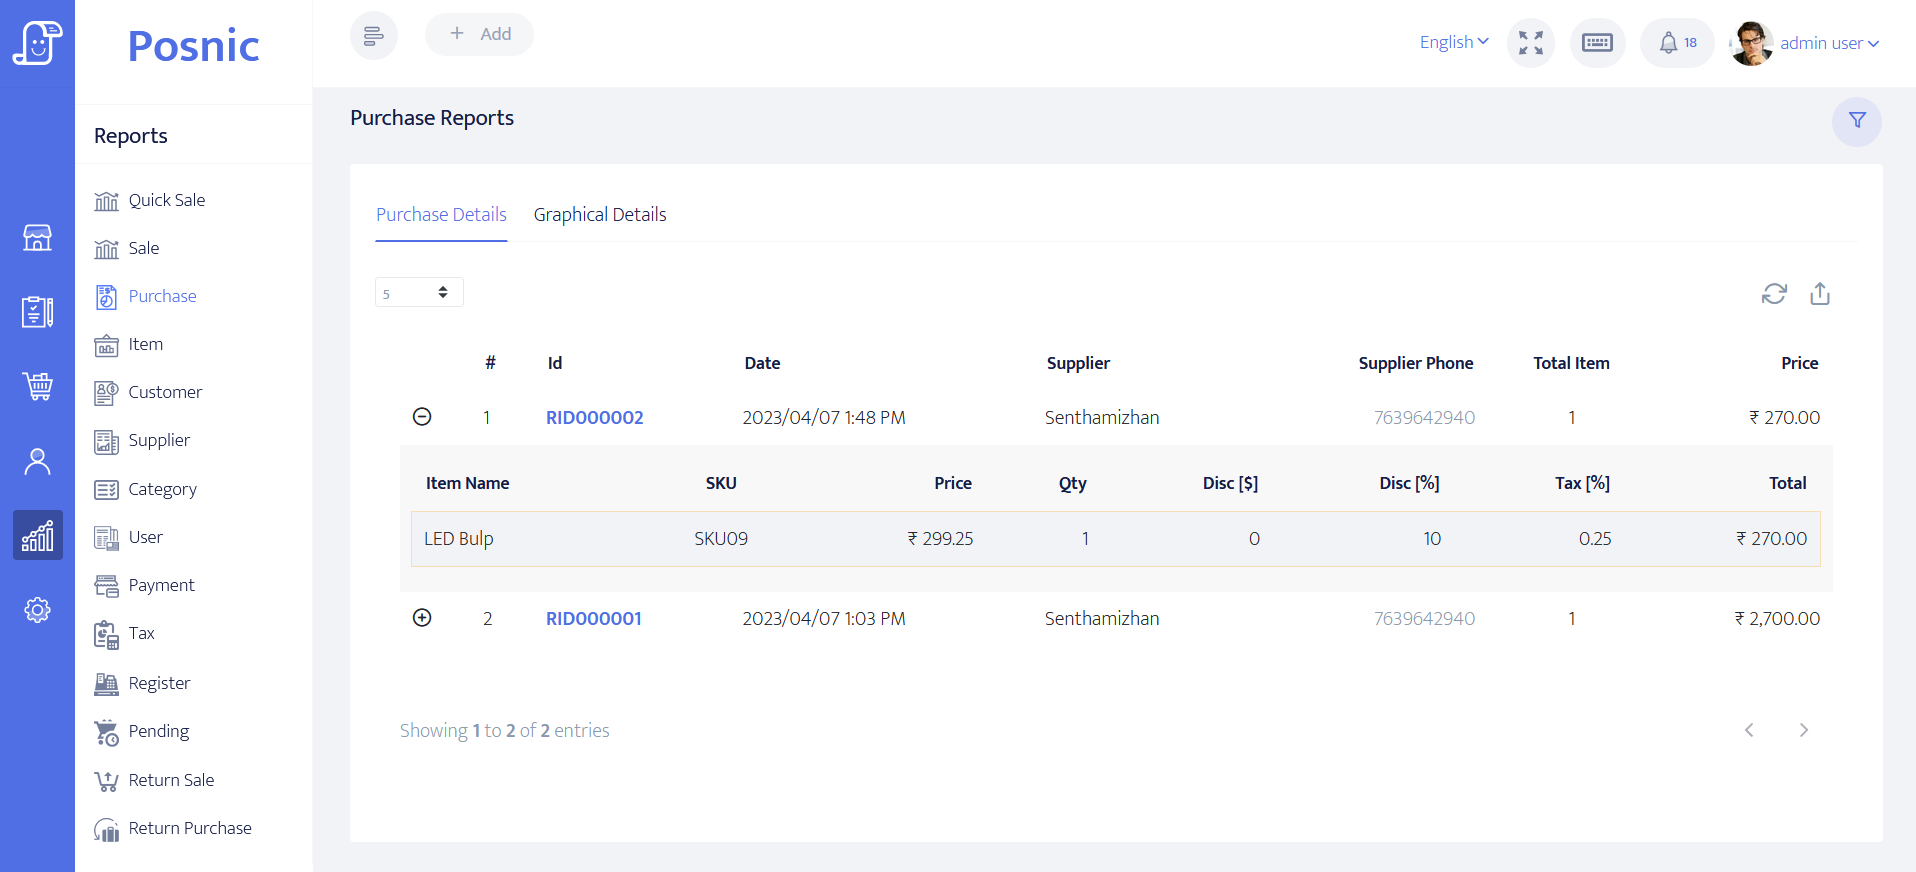Click the refresh table icon
Viewport: 1916px width, 872px height.
(1773, 294)
